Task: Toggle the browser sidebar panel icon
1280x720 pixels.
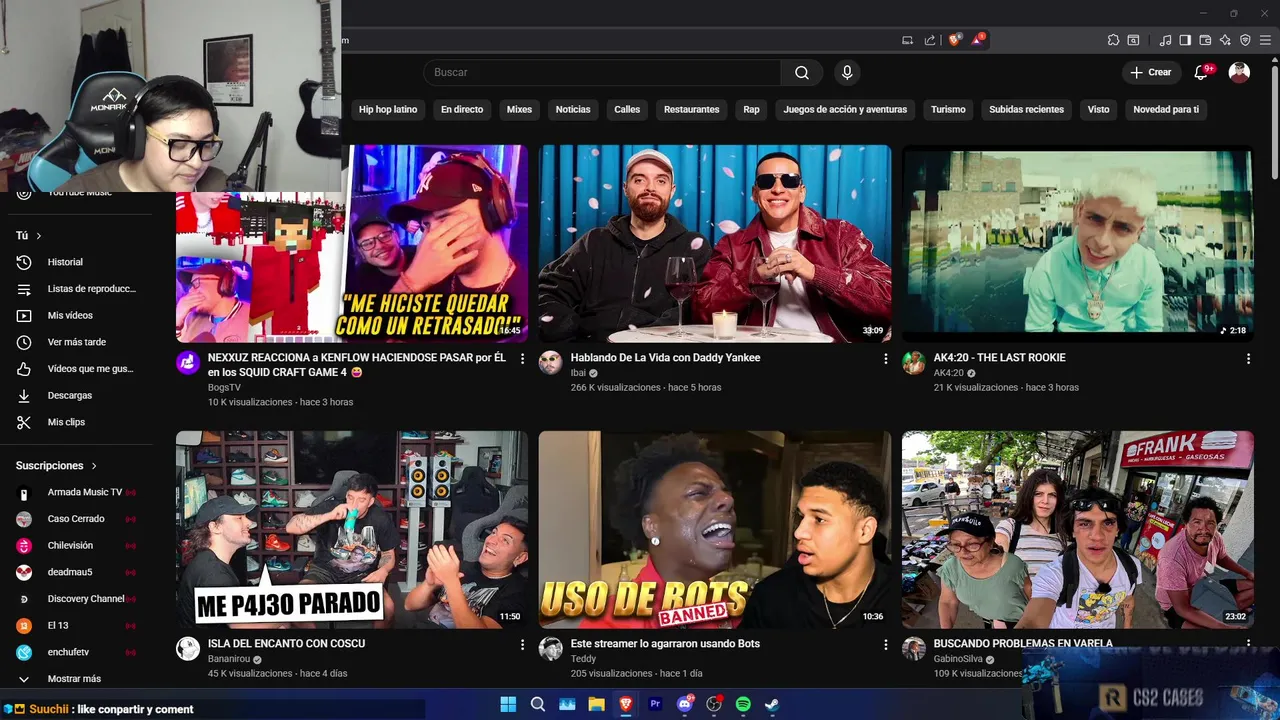Action: [x=1185, y=40]
